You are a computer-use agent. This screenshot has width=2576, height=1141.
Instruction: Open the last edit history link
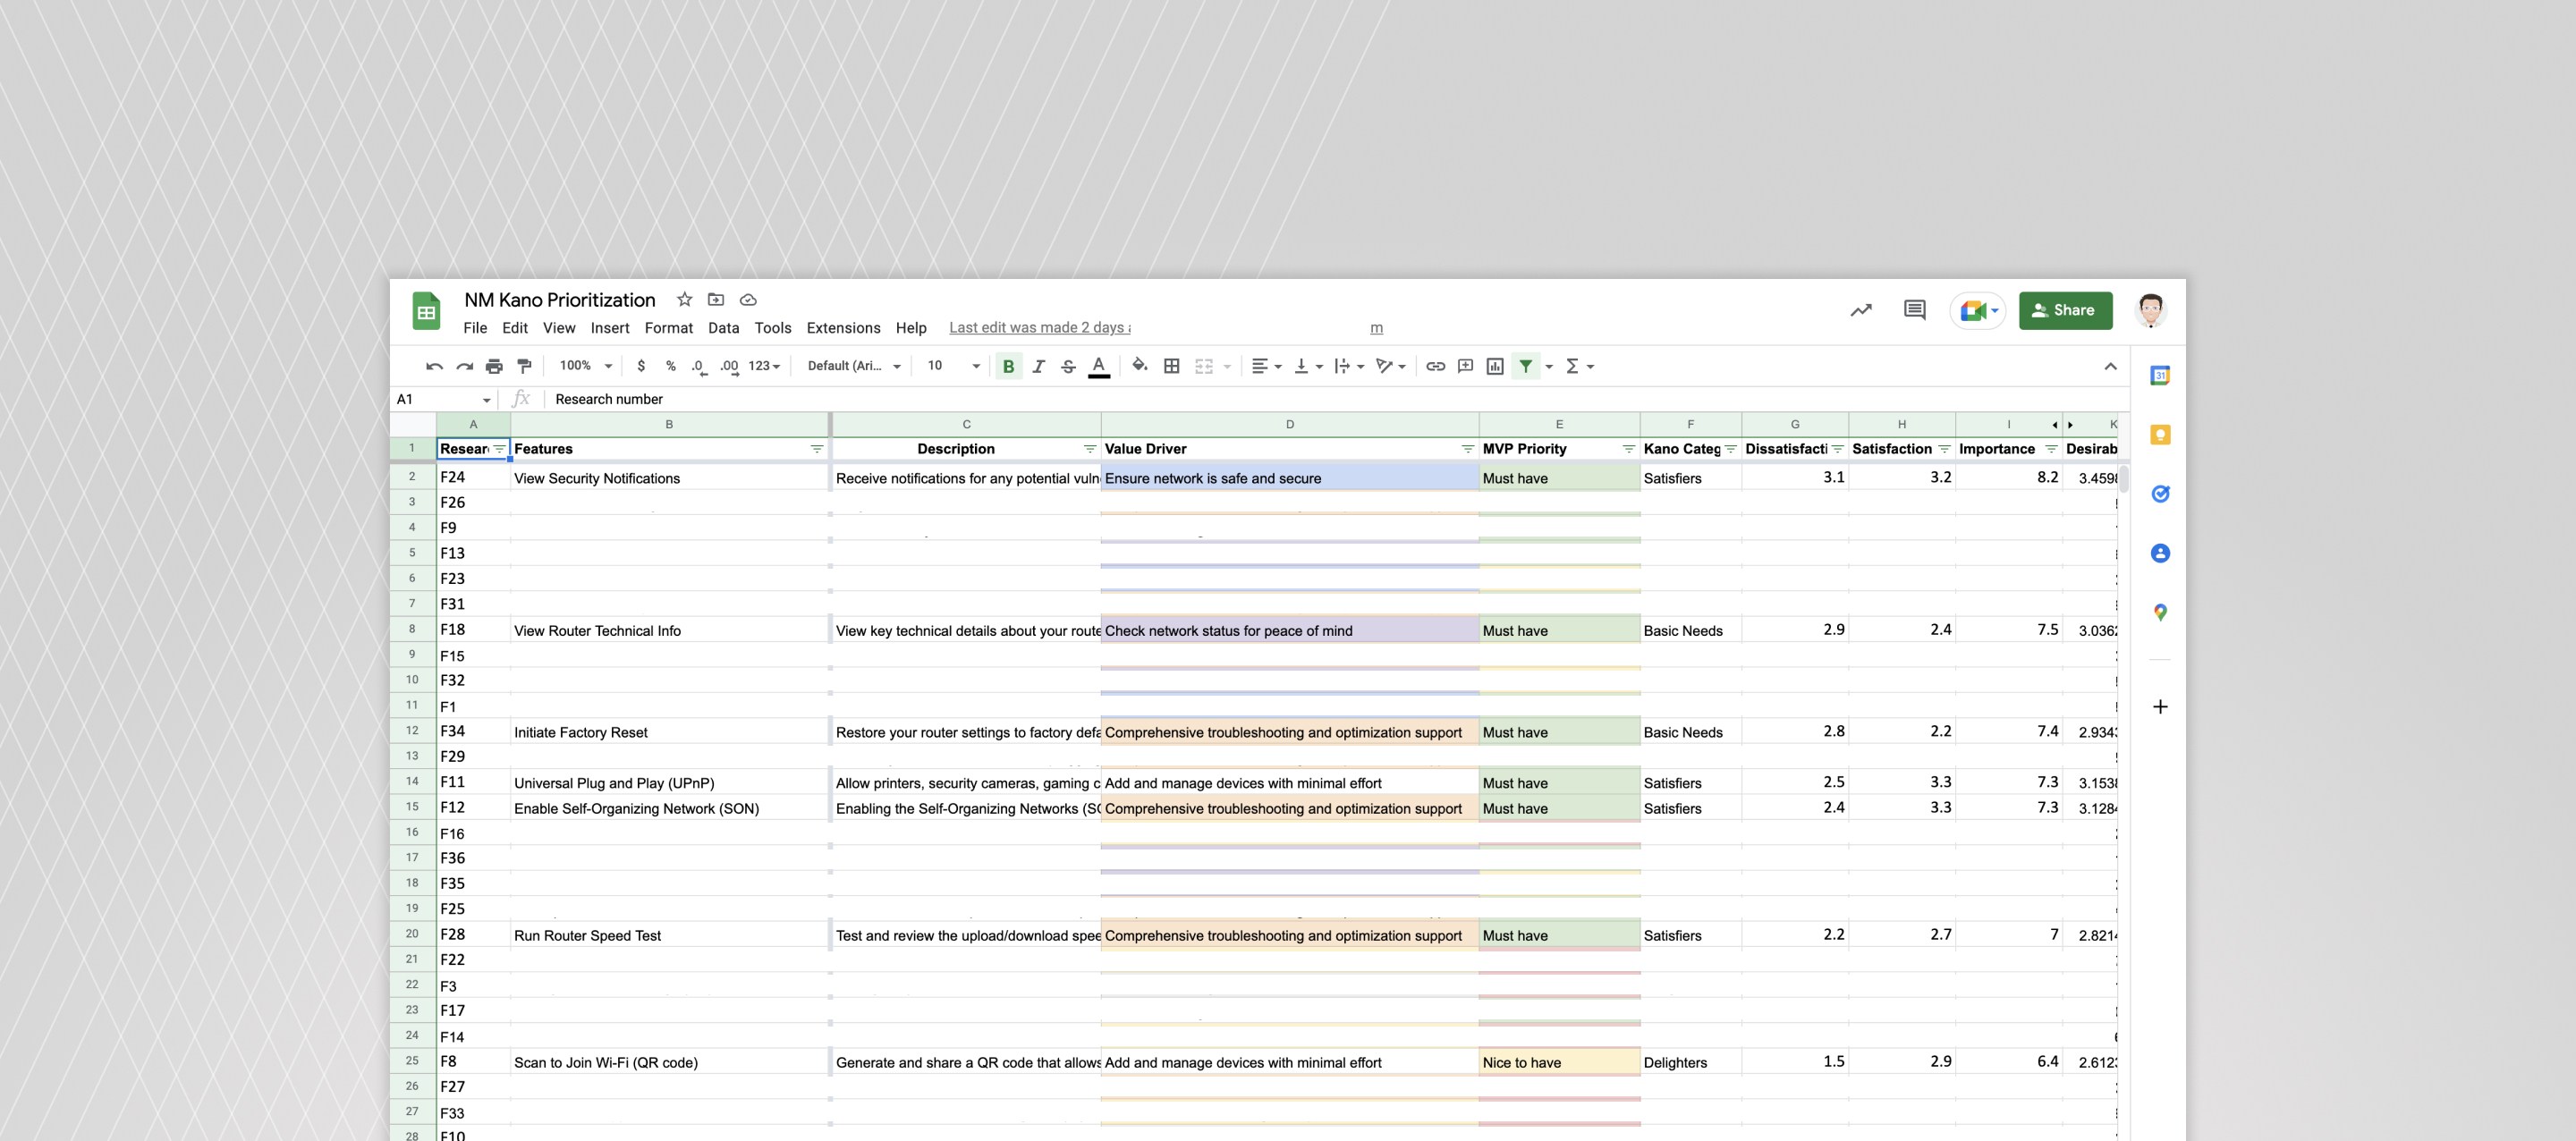(1039, 328)
